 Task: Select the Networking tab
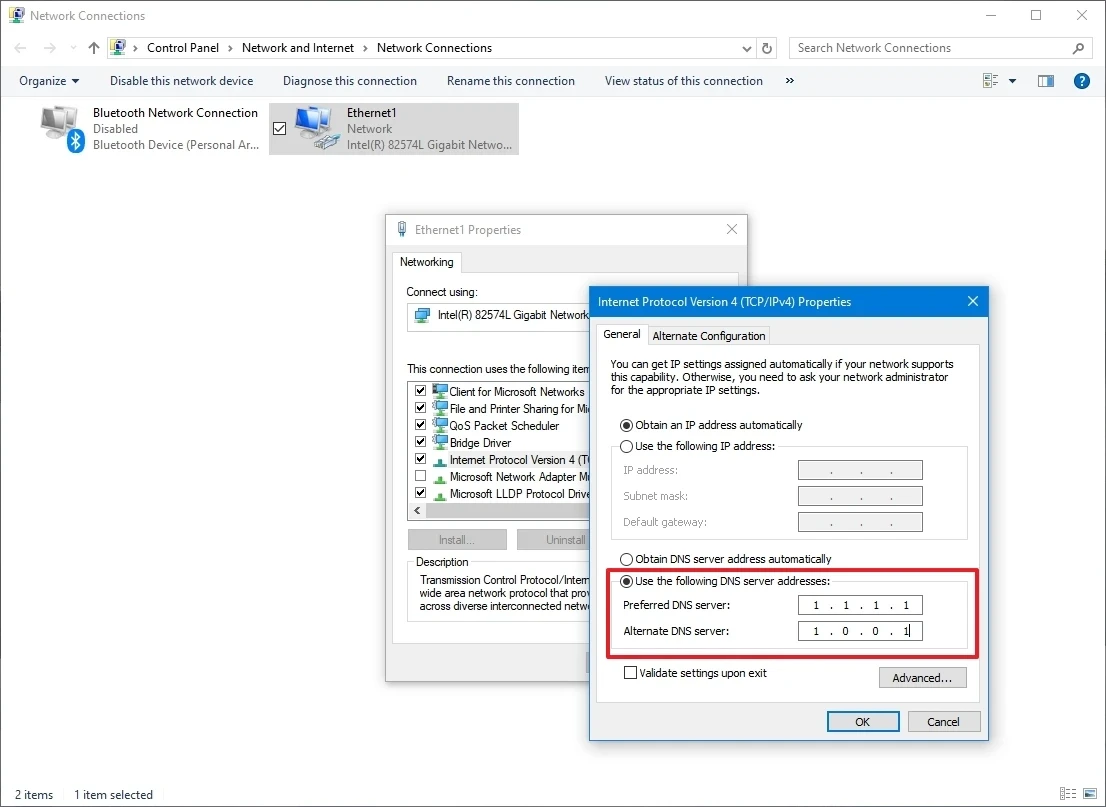(426, 262)
